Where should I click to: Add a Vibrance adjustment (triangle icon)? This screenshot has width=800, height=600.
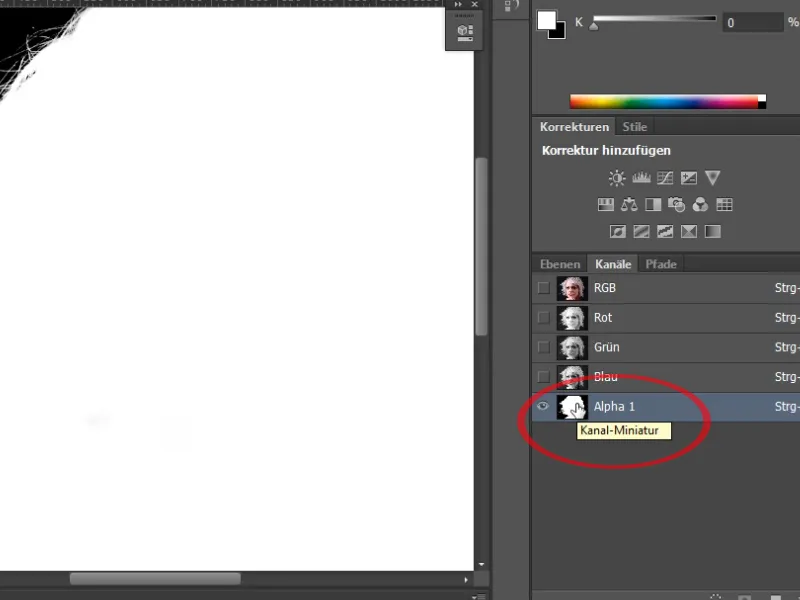coord(712,178)
